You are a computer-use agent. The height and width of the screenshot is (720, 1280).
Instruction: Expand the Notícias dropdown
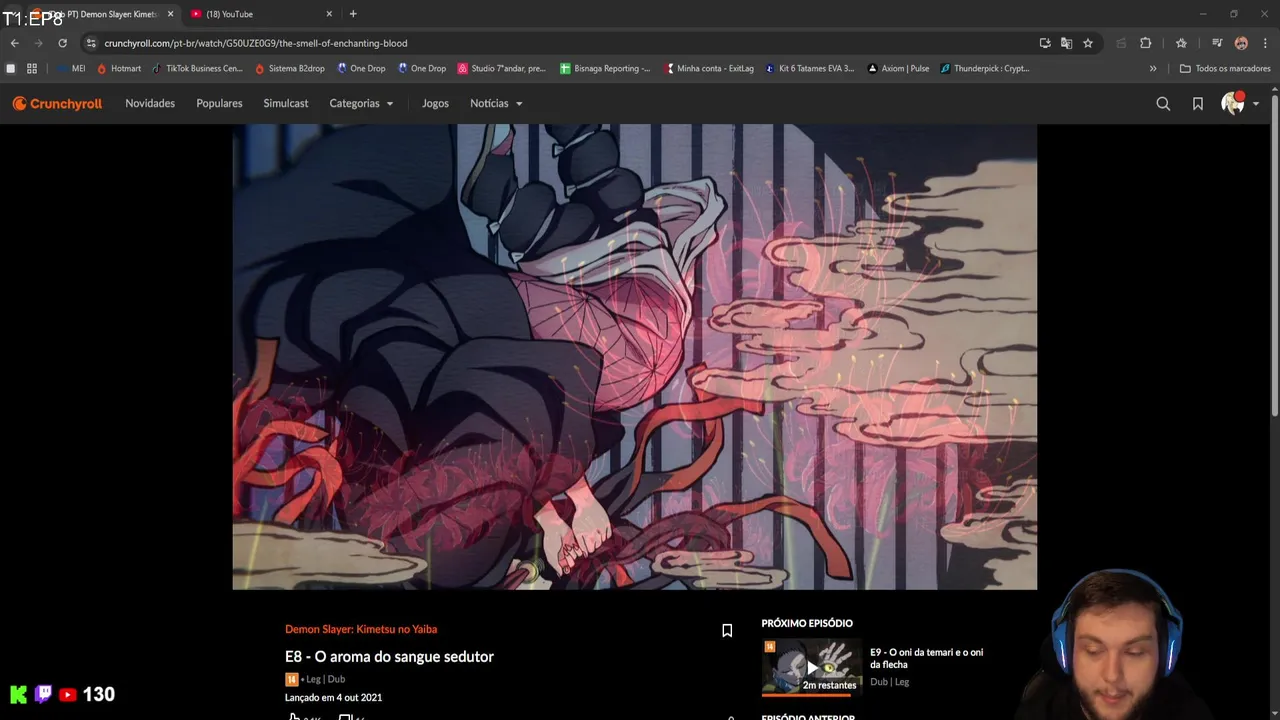coord(496,103)
